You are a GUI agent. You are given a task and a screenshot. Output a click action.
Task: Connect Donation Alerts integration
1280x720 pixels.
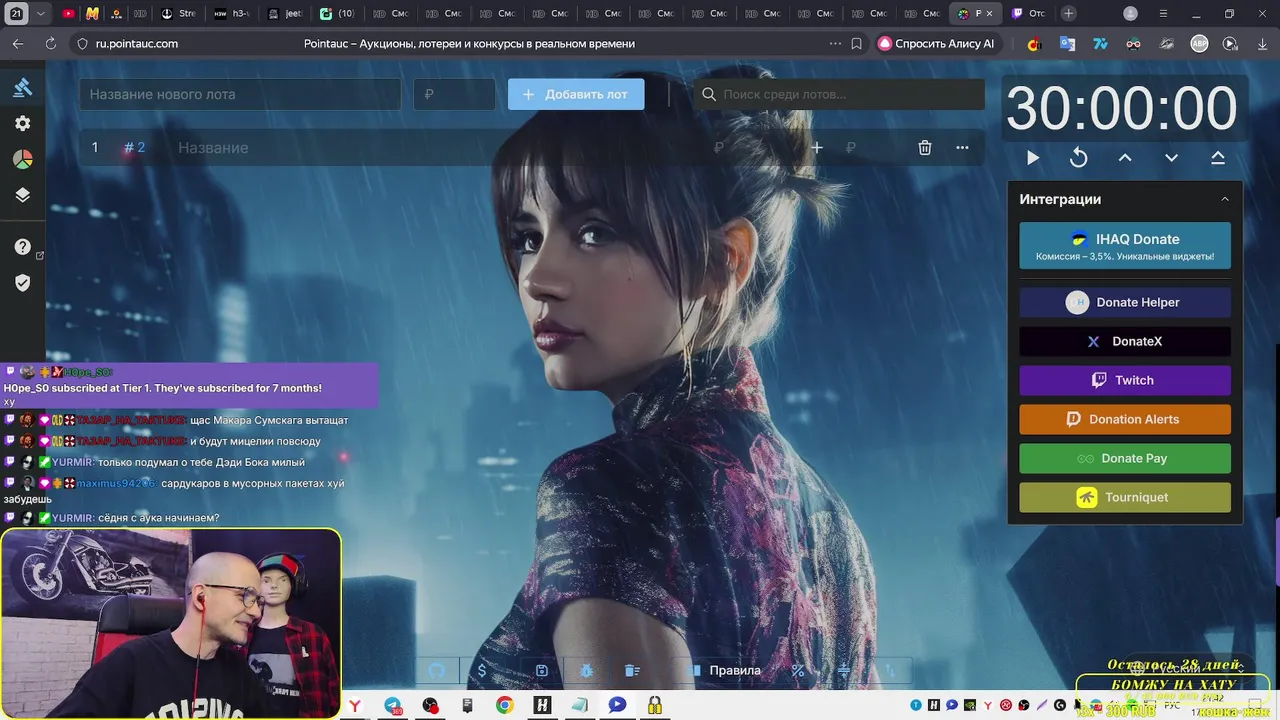pyautogui.click(x=1125, y=419)
